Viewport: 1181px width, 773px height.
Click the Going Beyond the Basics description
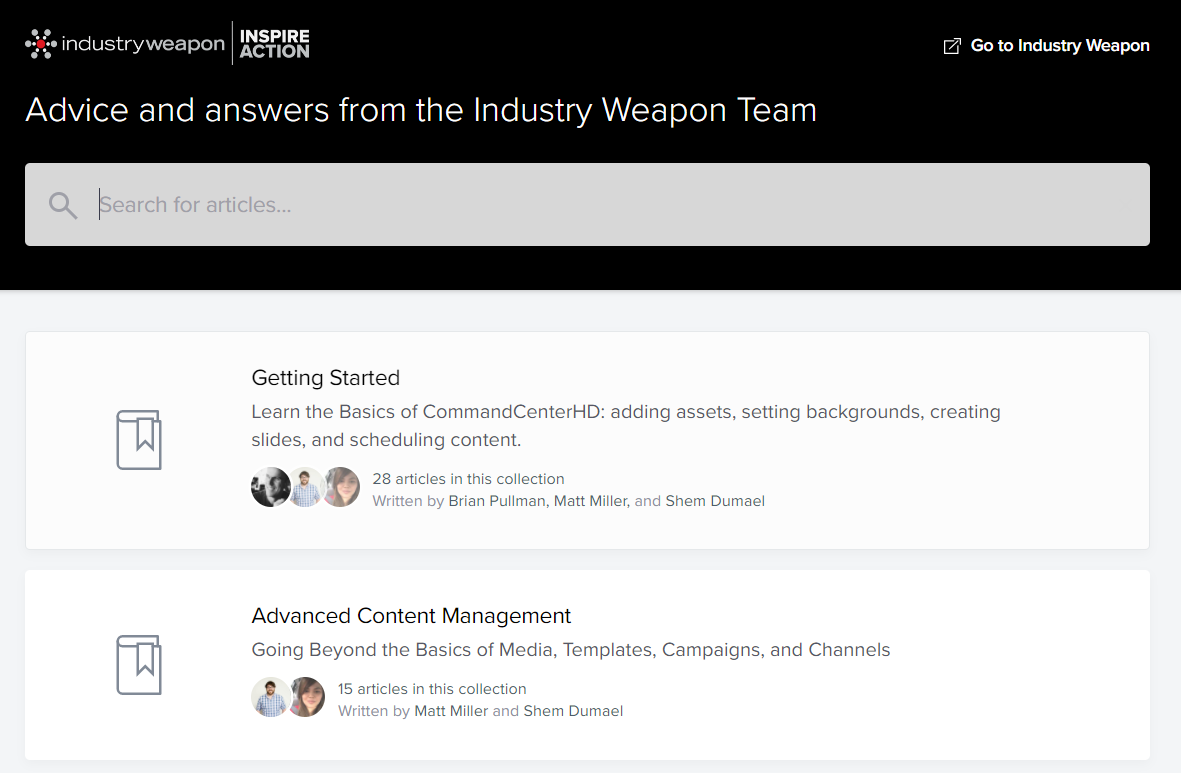click(x=571, y=649)
